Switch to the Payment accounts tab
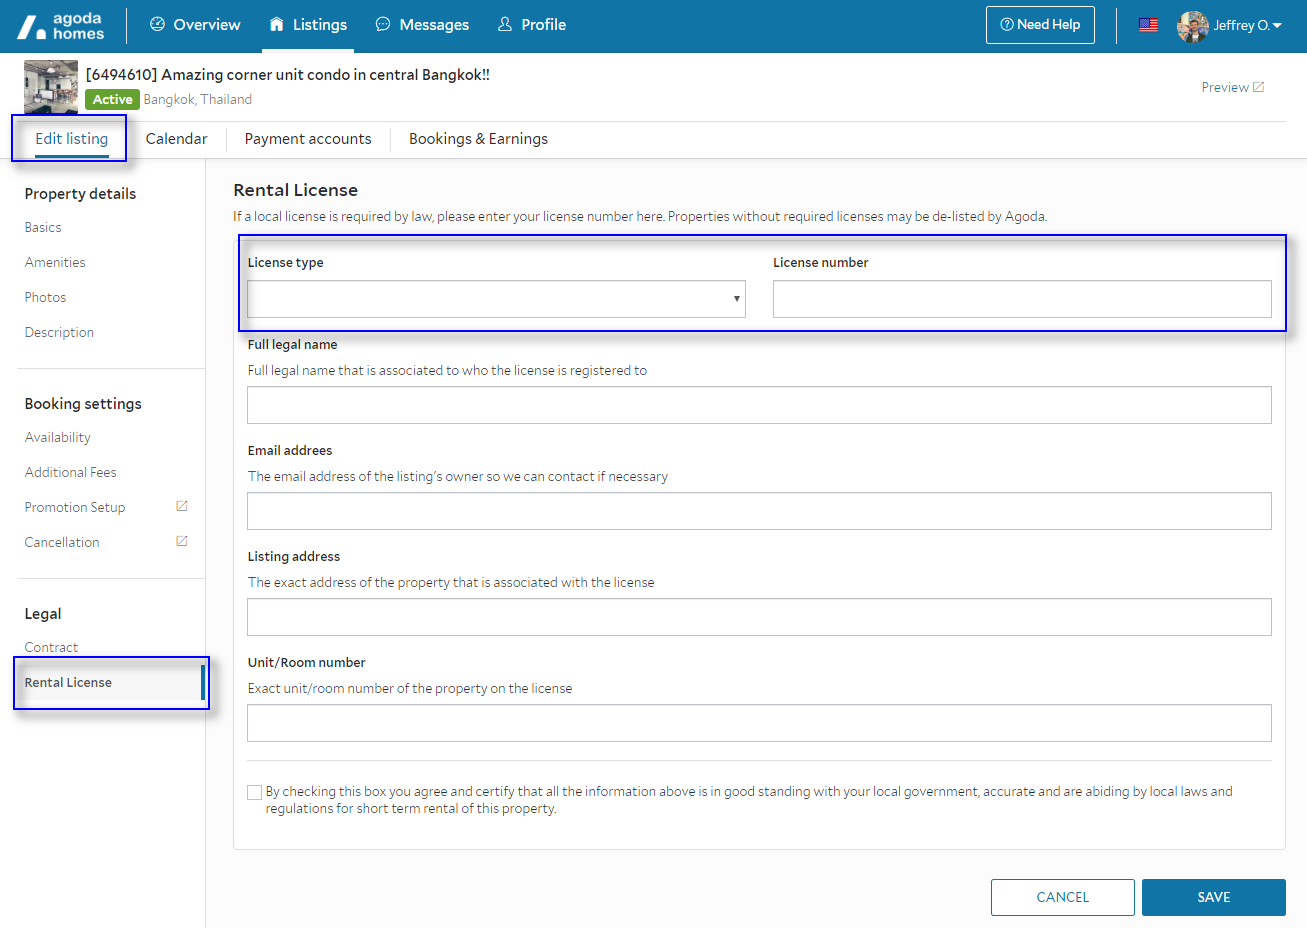The image size is (1307, 928). coord(308,139)
